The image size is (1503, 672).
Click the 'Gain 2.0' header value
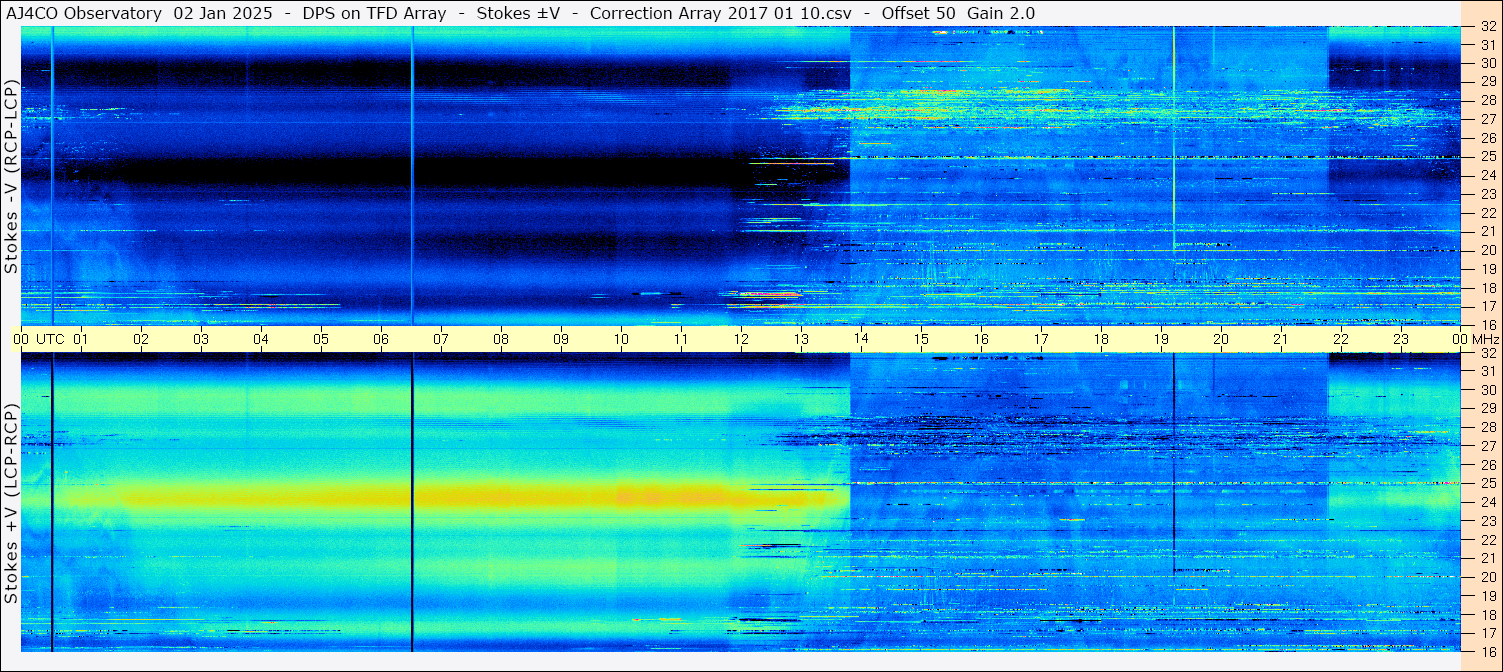1001,13
